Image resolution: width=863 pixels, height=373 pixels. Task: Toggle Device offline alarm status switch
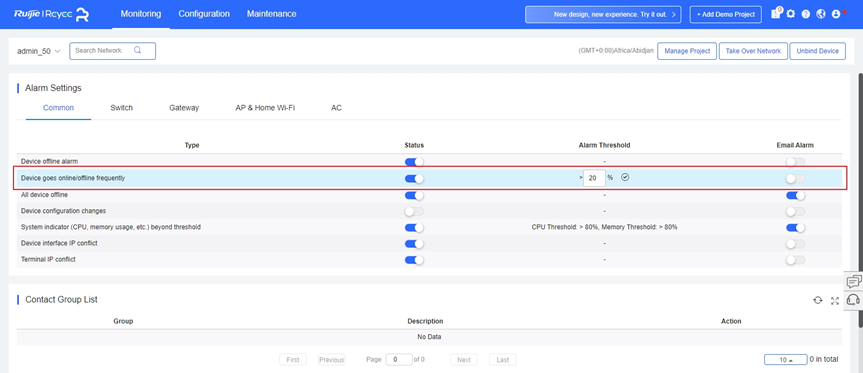coord(414,162)
